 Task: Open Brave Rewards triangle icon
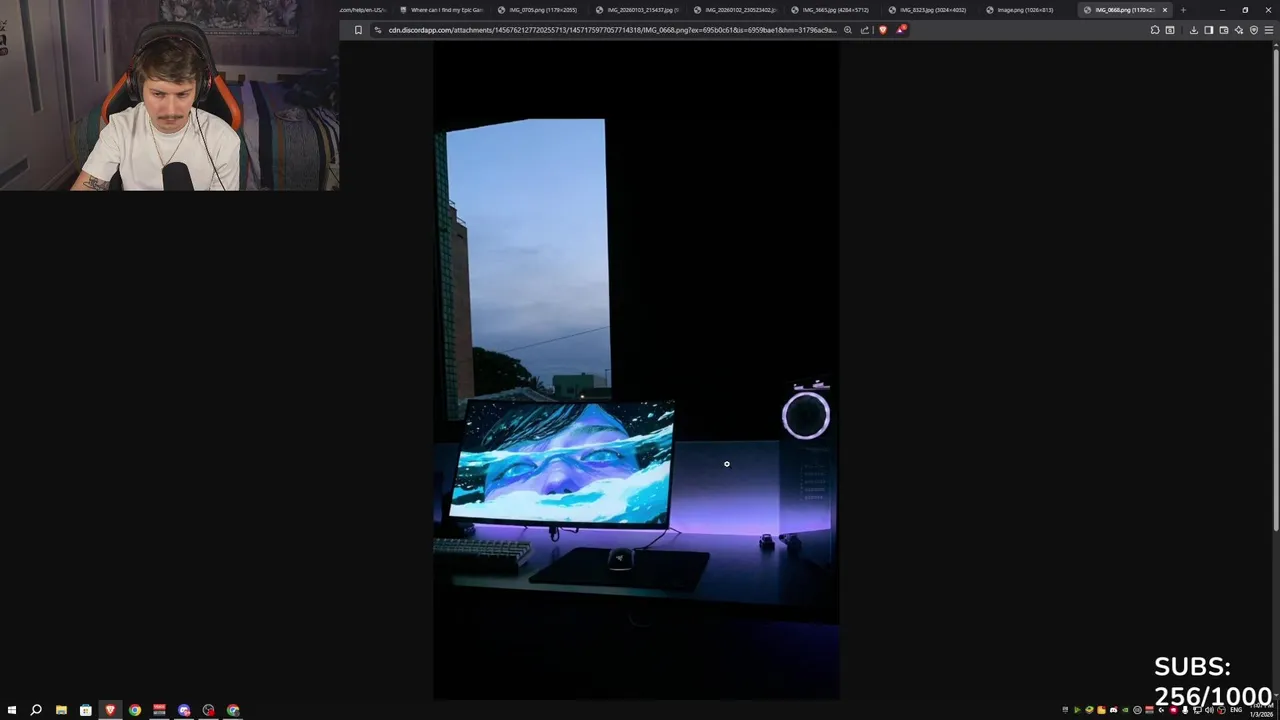click(x=900, y=30)
